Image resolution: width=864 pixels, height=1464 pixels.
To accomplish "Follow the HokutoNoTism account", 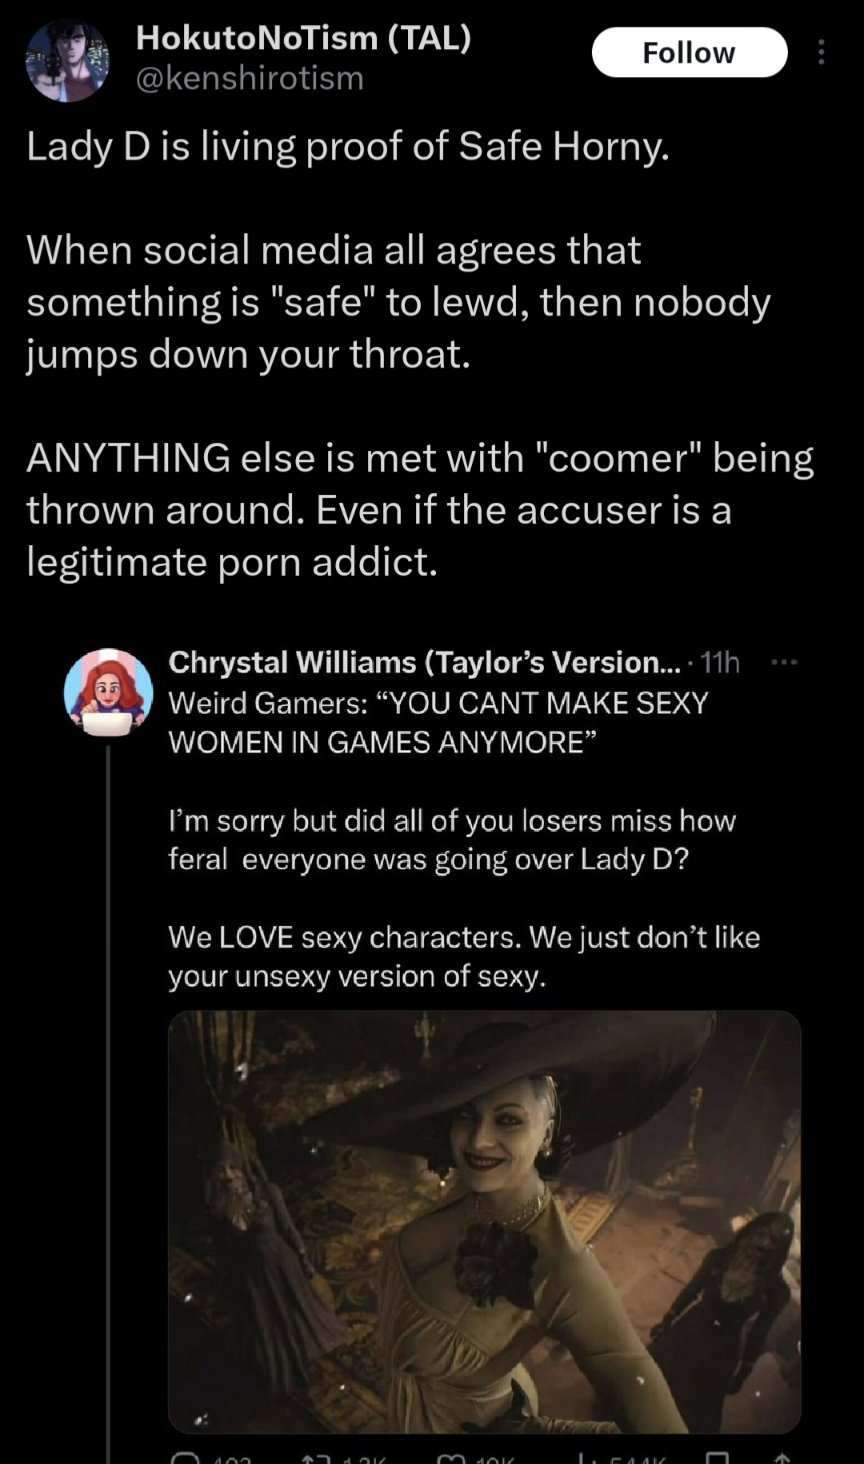I will pos(689,52).
